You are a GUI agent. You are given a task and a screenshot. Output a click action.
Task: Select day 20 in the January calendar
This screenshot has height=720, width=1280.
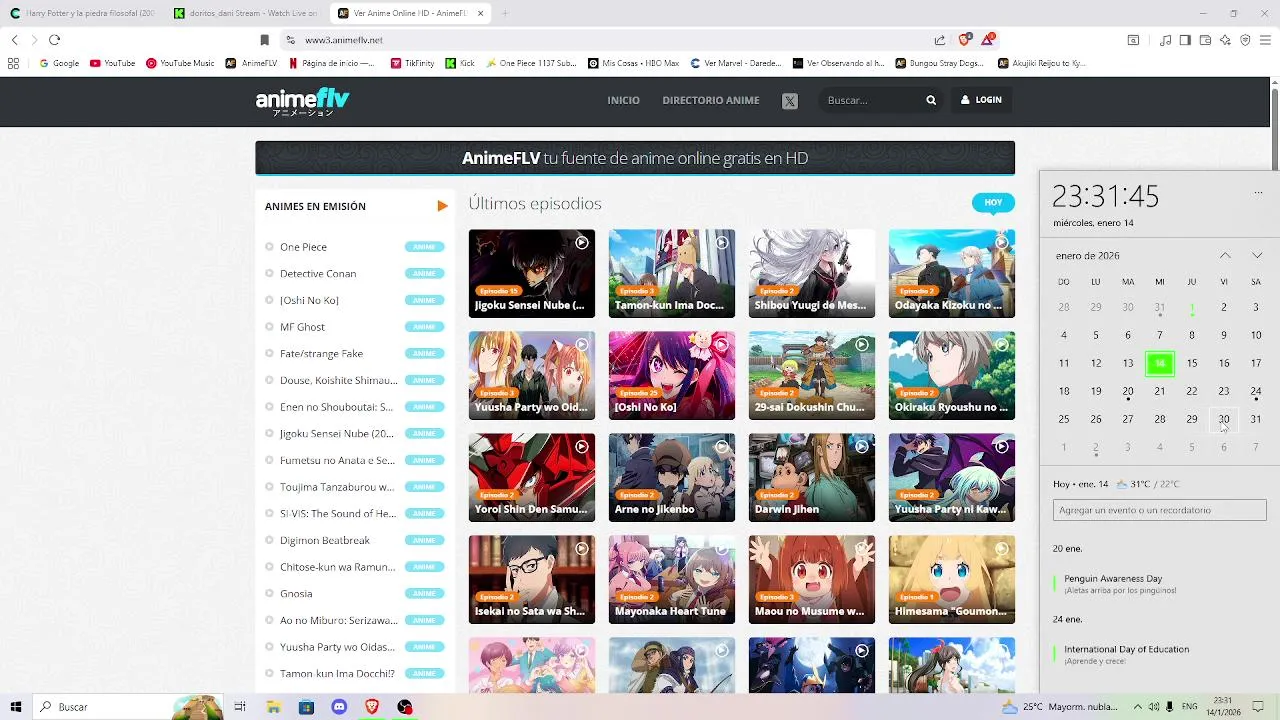1128,391
